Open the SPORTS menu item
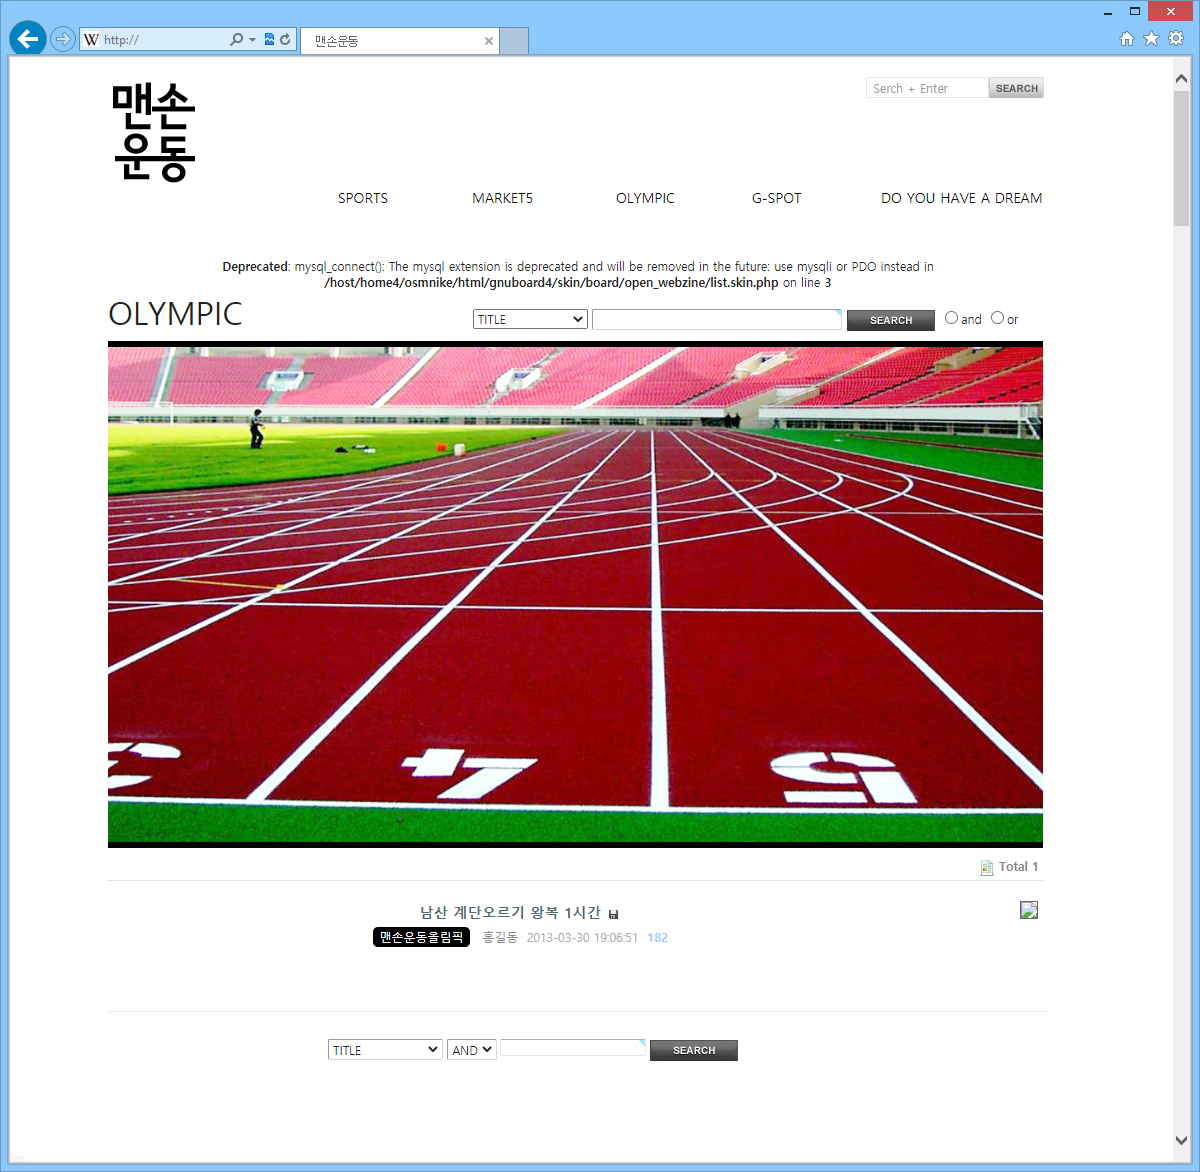Image resolution: width=1200 pixels, height=1172 pixels. [x=363, y=198]
